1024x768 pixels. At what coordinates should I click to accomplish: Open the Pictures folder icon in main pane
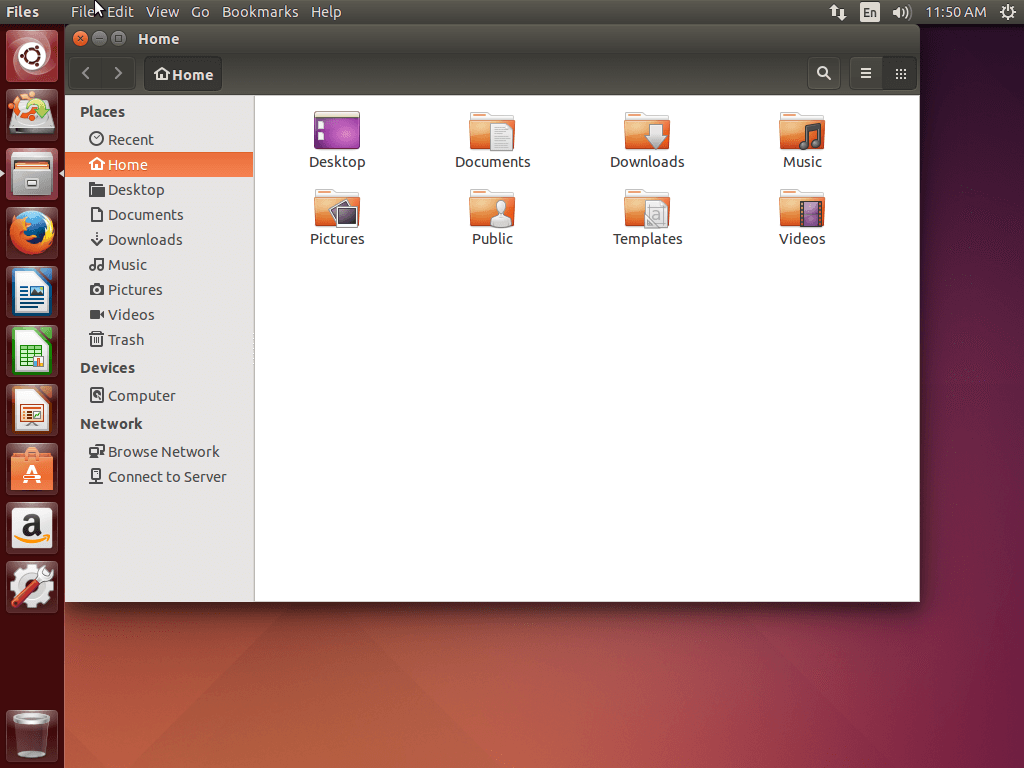pyautogui.click(x=337, y=208)
